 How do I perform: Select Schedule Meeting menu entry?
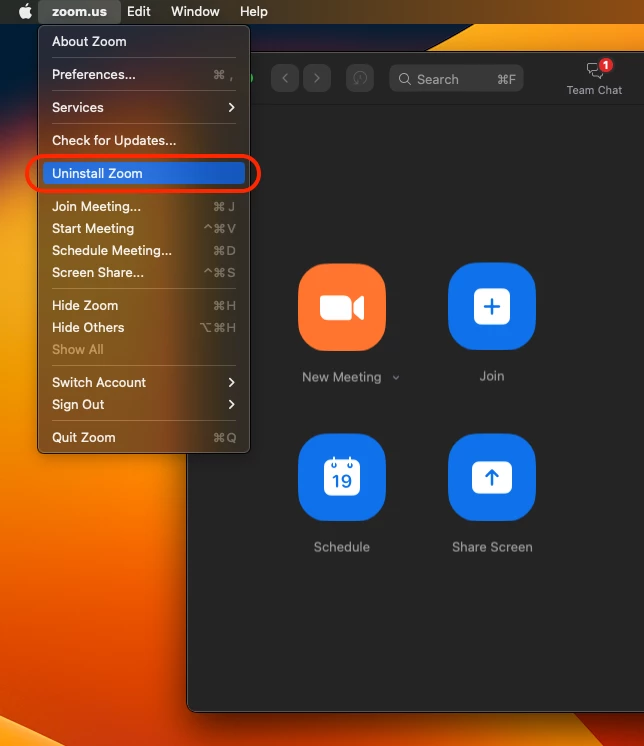pyautogui.click(x=144, y=250)
